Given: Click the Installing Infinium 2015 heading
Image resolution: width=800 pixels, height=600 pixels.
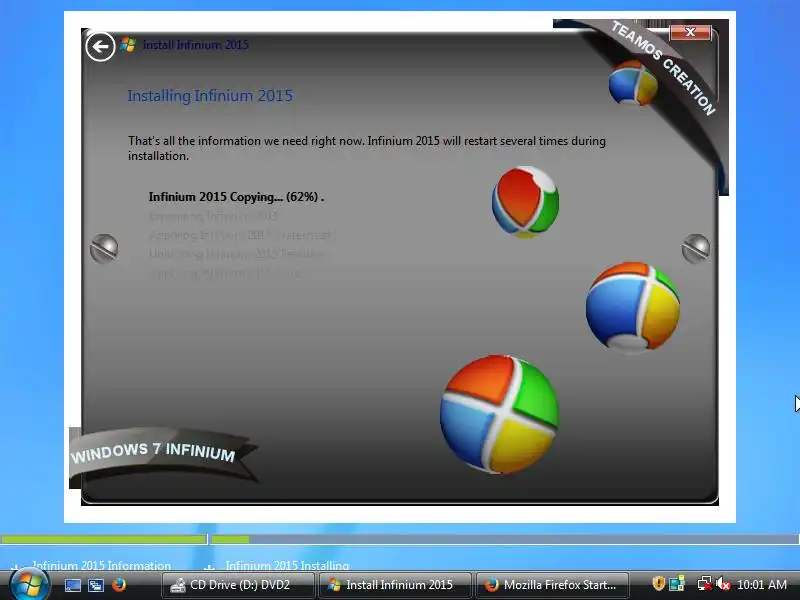Looking at the screenshot, I should click(210, 96).
